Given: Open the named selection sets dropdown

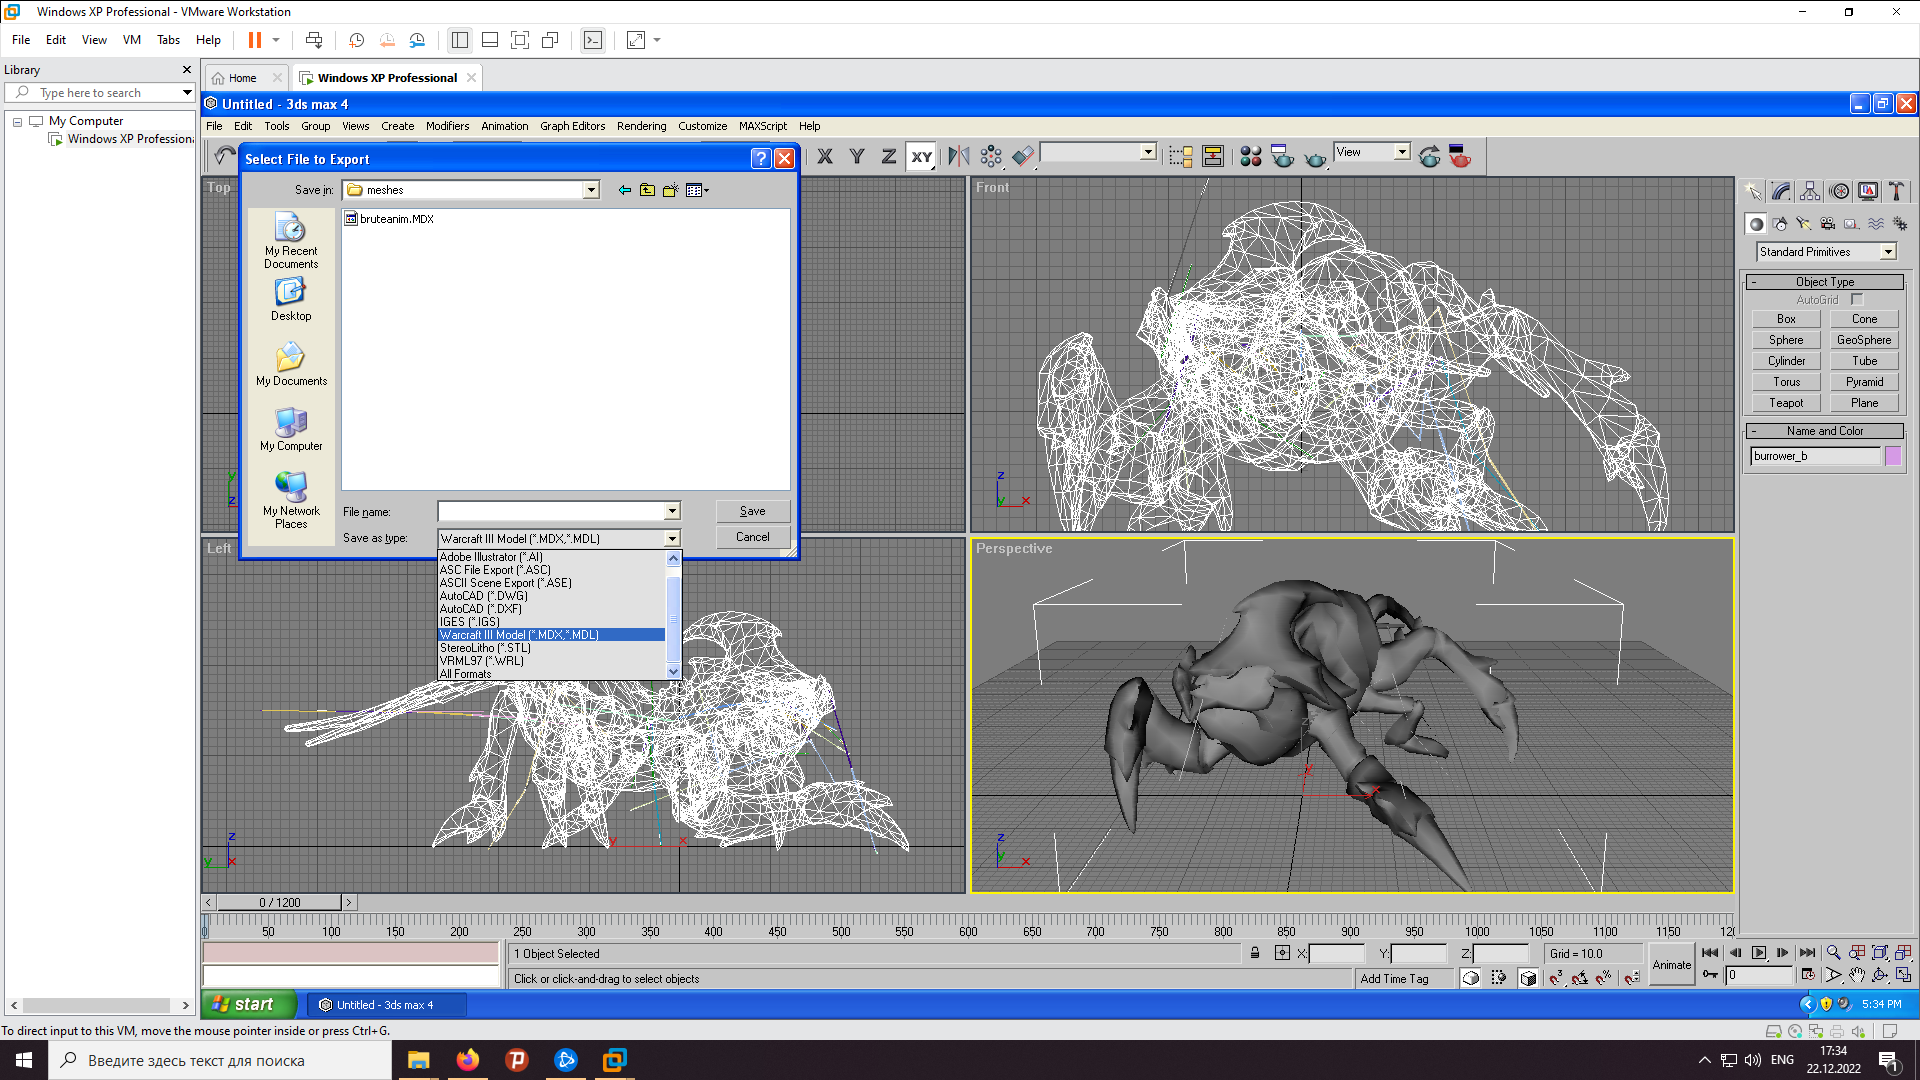Looking at the screenshot, I should 1148,152.
